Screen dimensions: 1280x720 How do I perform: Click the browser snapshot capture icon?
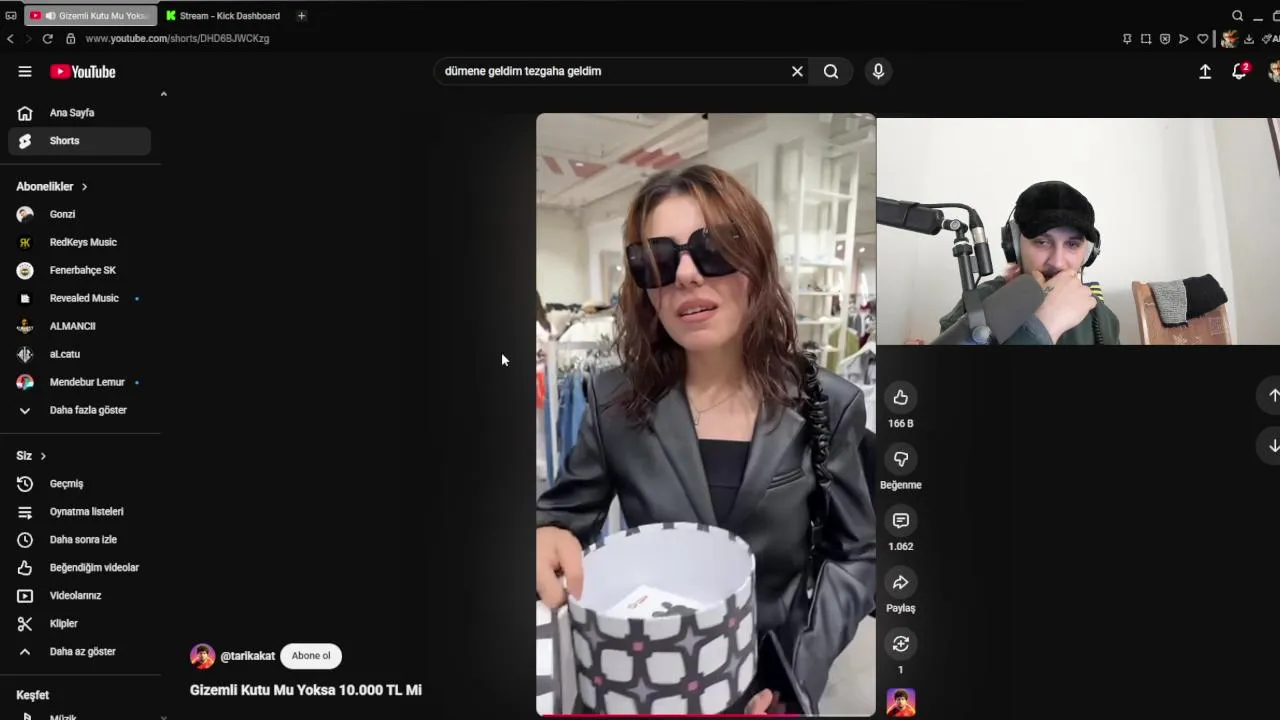pos(1146,39)
